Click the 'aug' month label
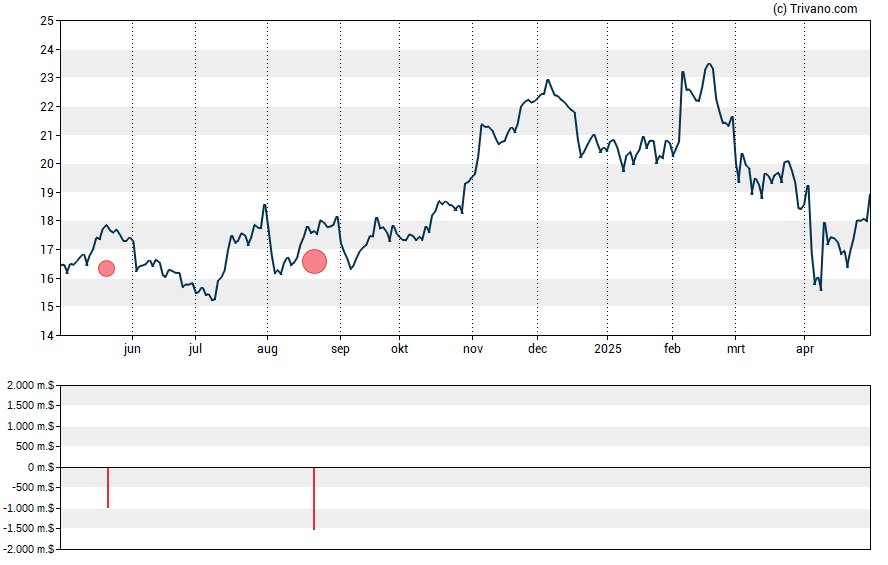The height and width of the screenshot is (565, 888). (267, 349)
